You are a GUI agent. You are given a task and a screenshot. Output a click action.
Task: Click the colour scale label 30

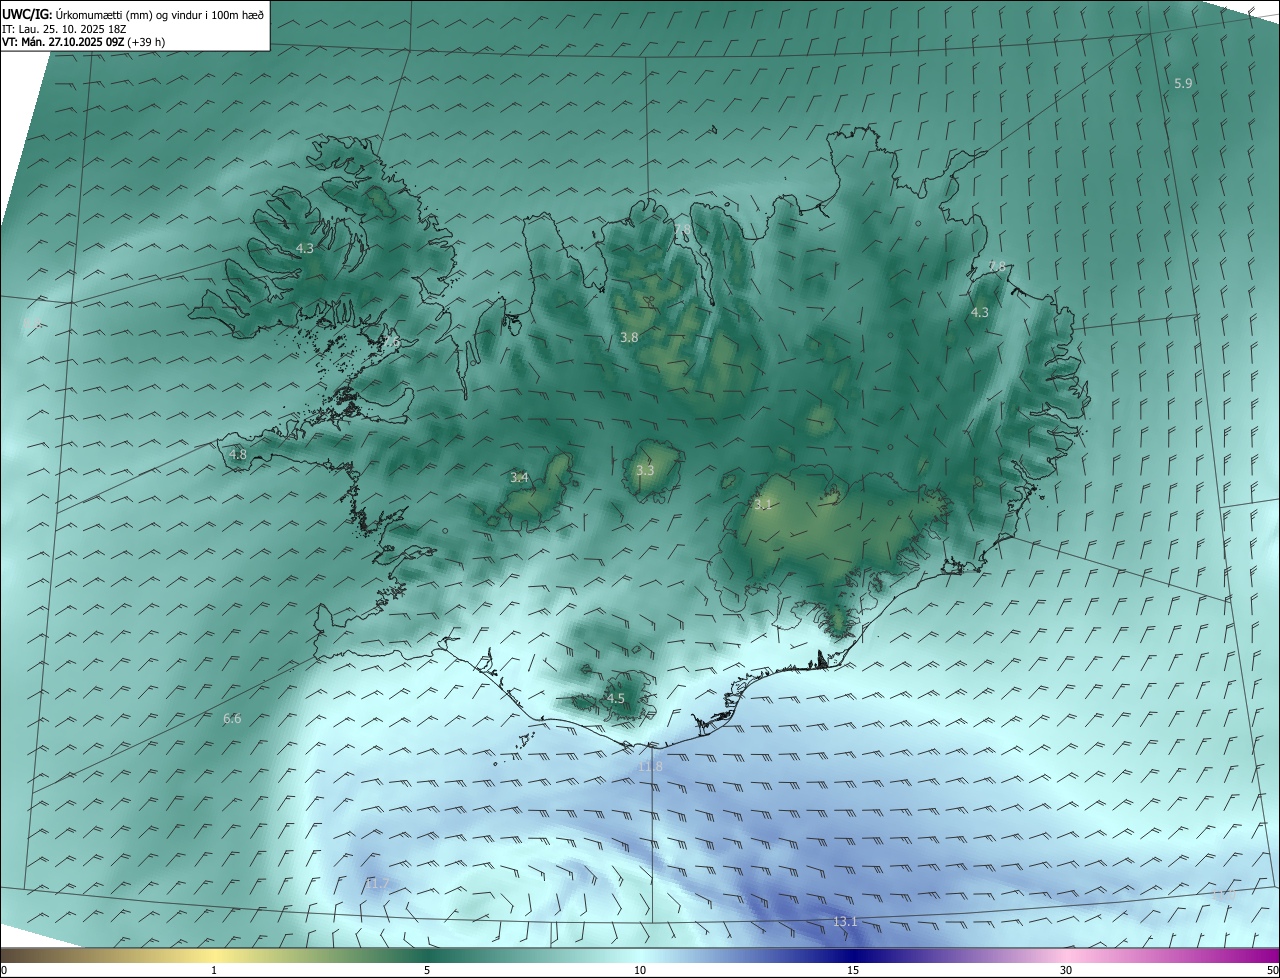point(1066,971)
